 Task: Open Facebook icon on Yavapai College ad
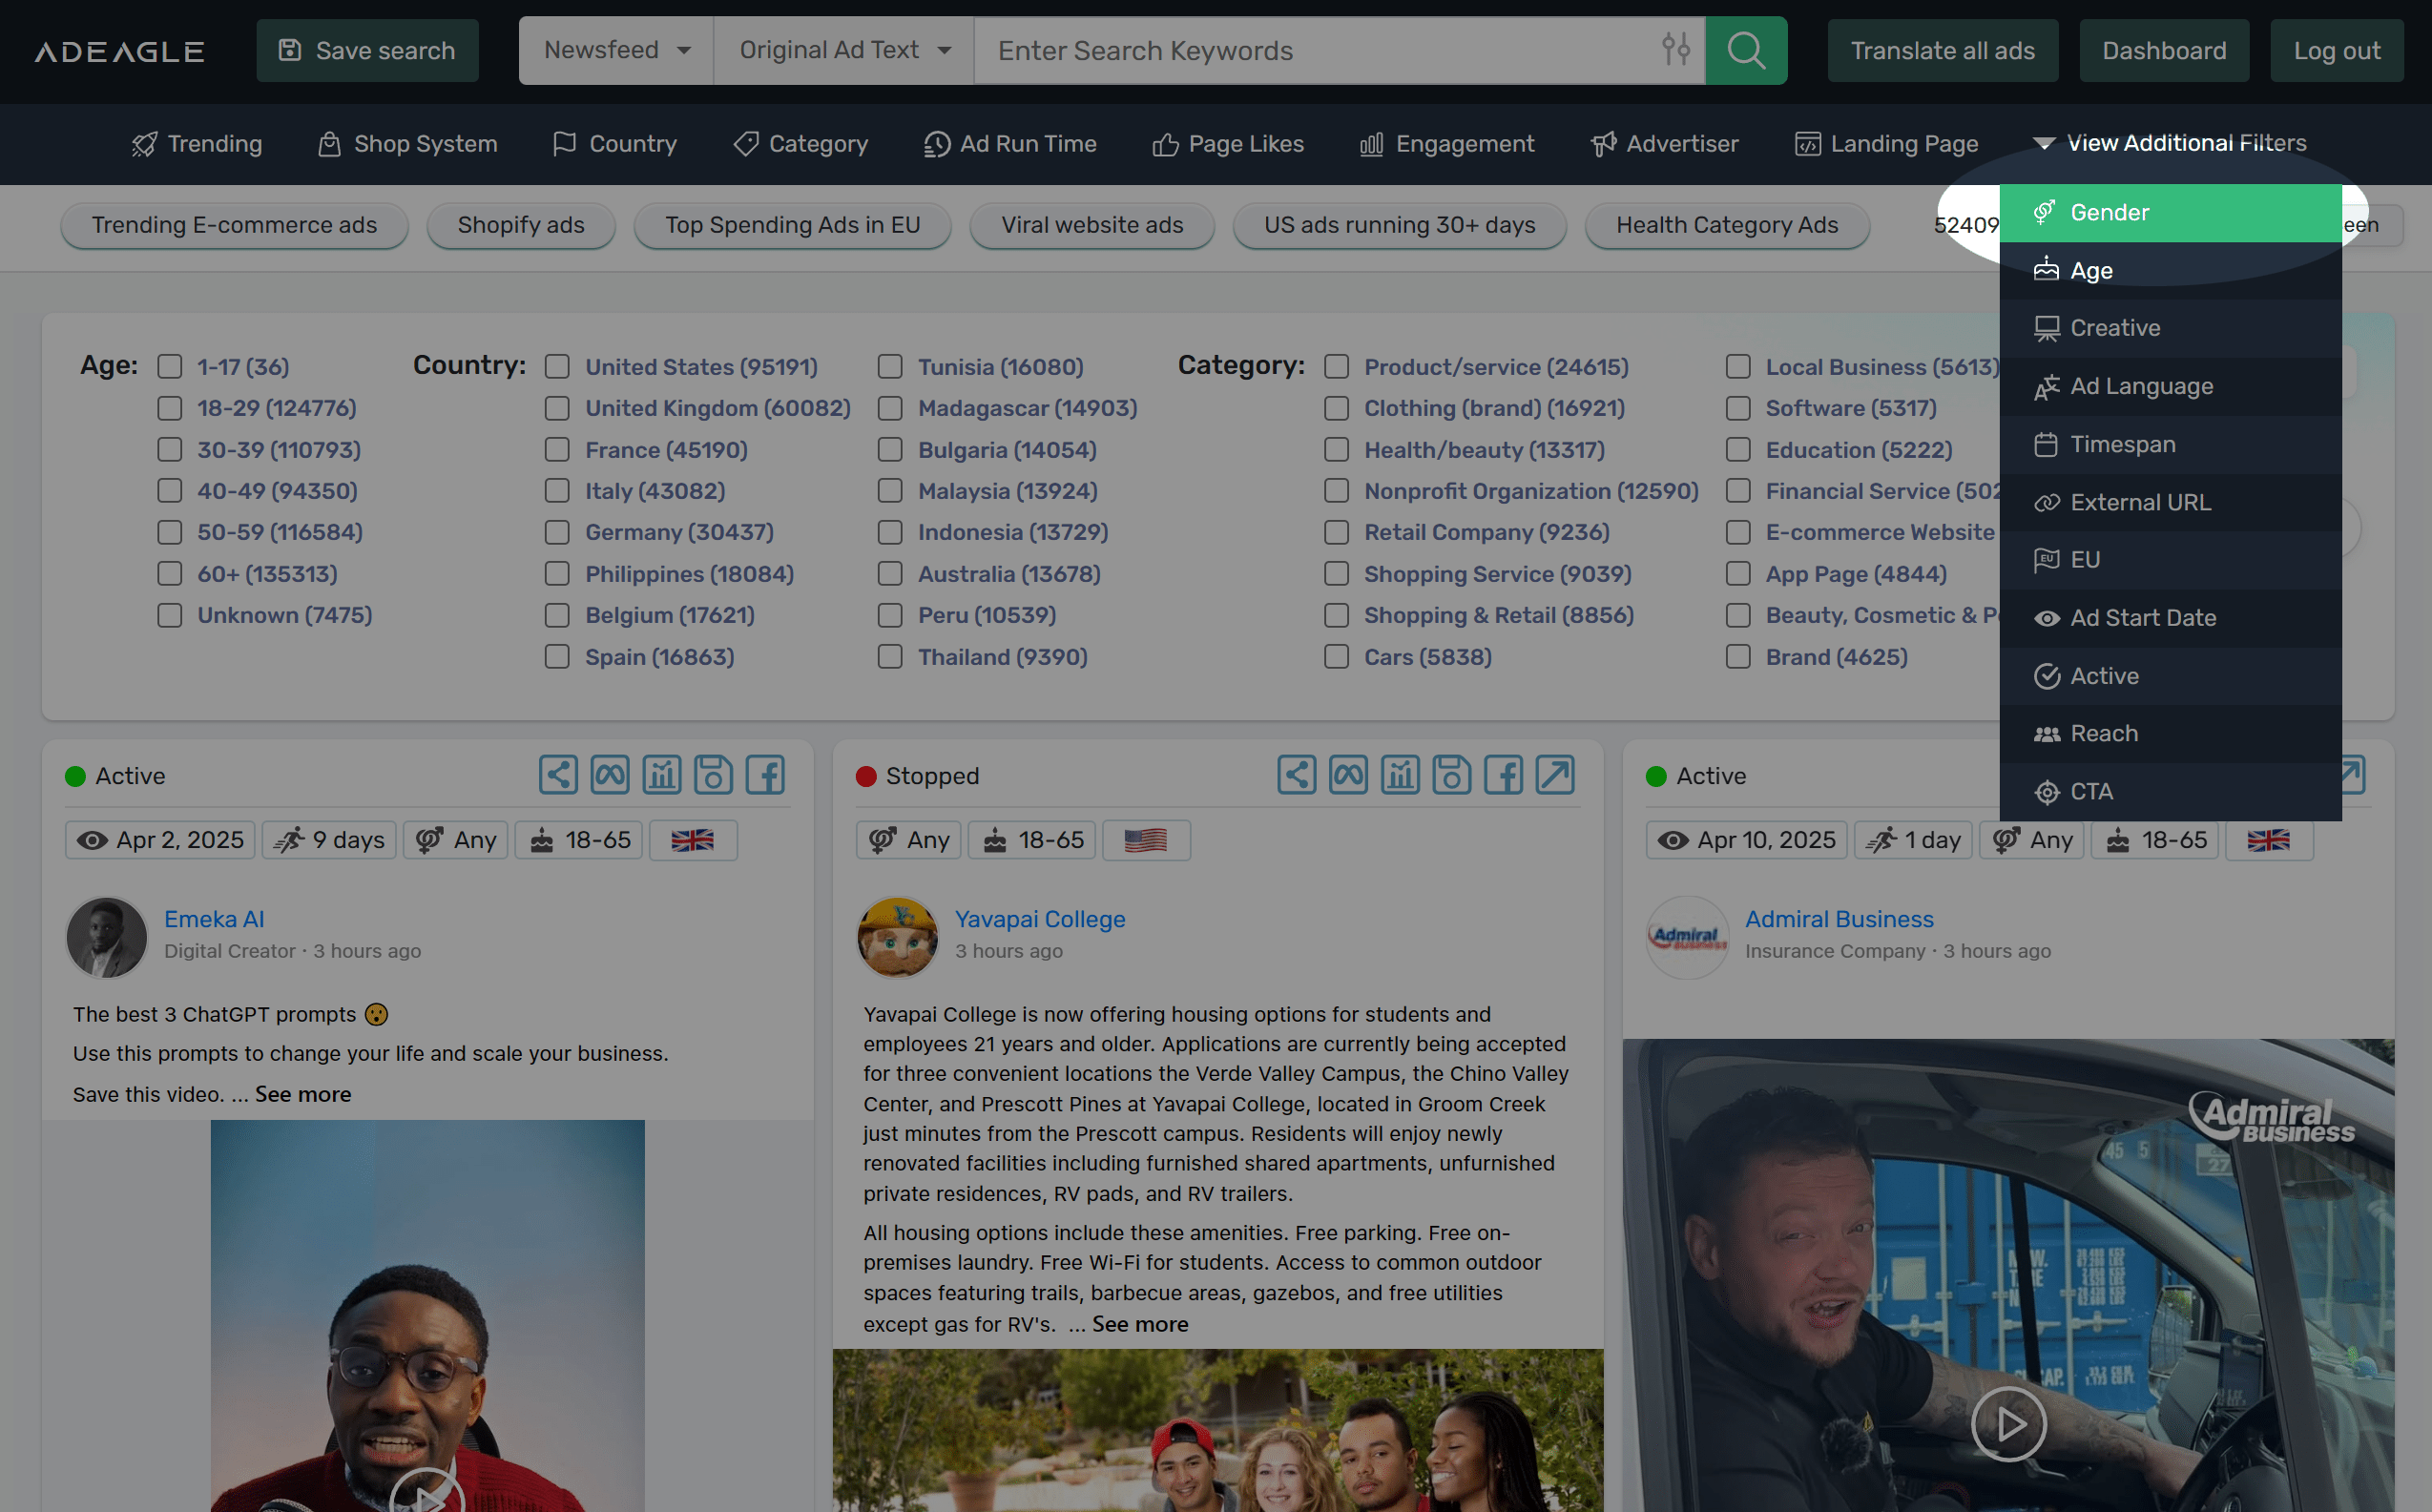click(x=1504, y=775)
